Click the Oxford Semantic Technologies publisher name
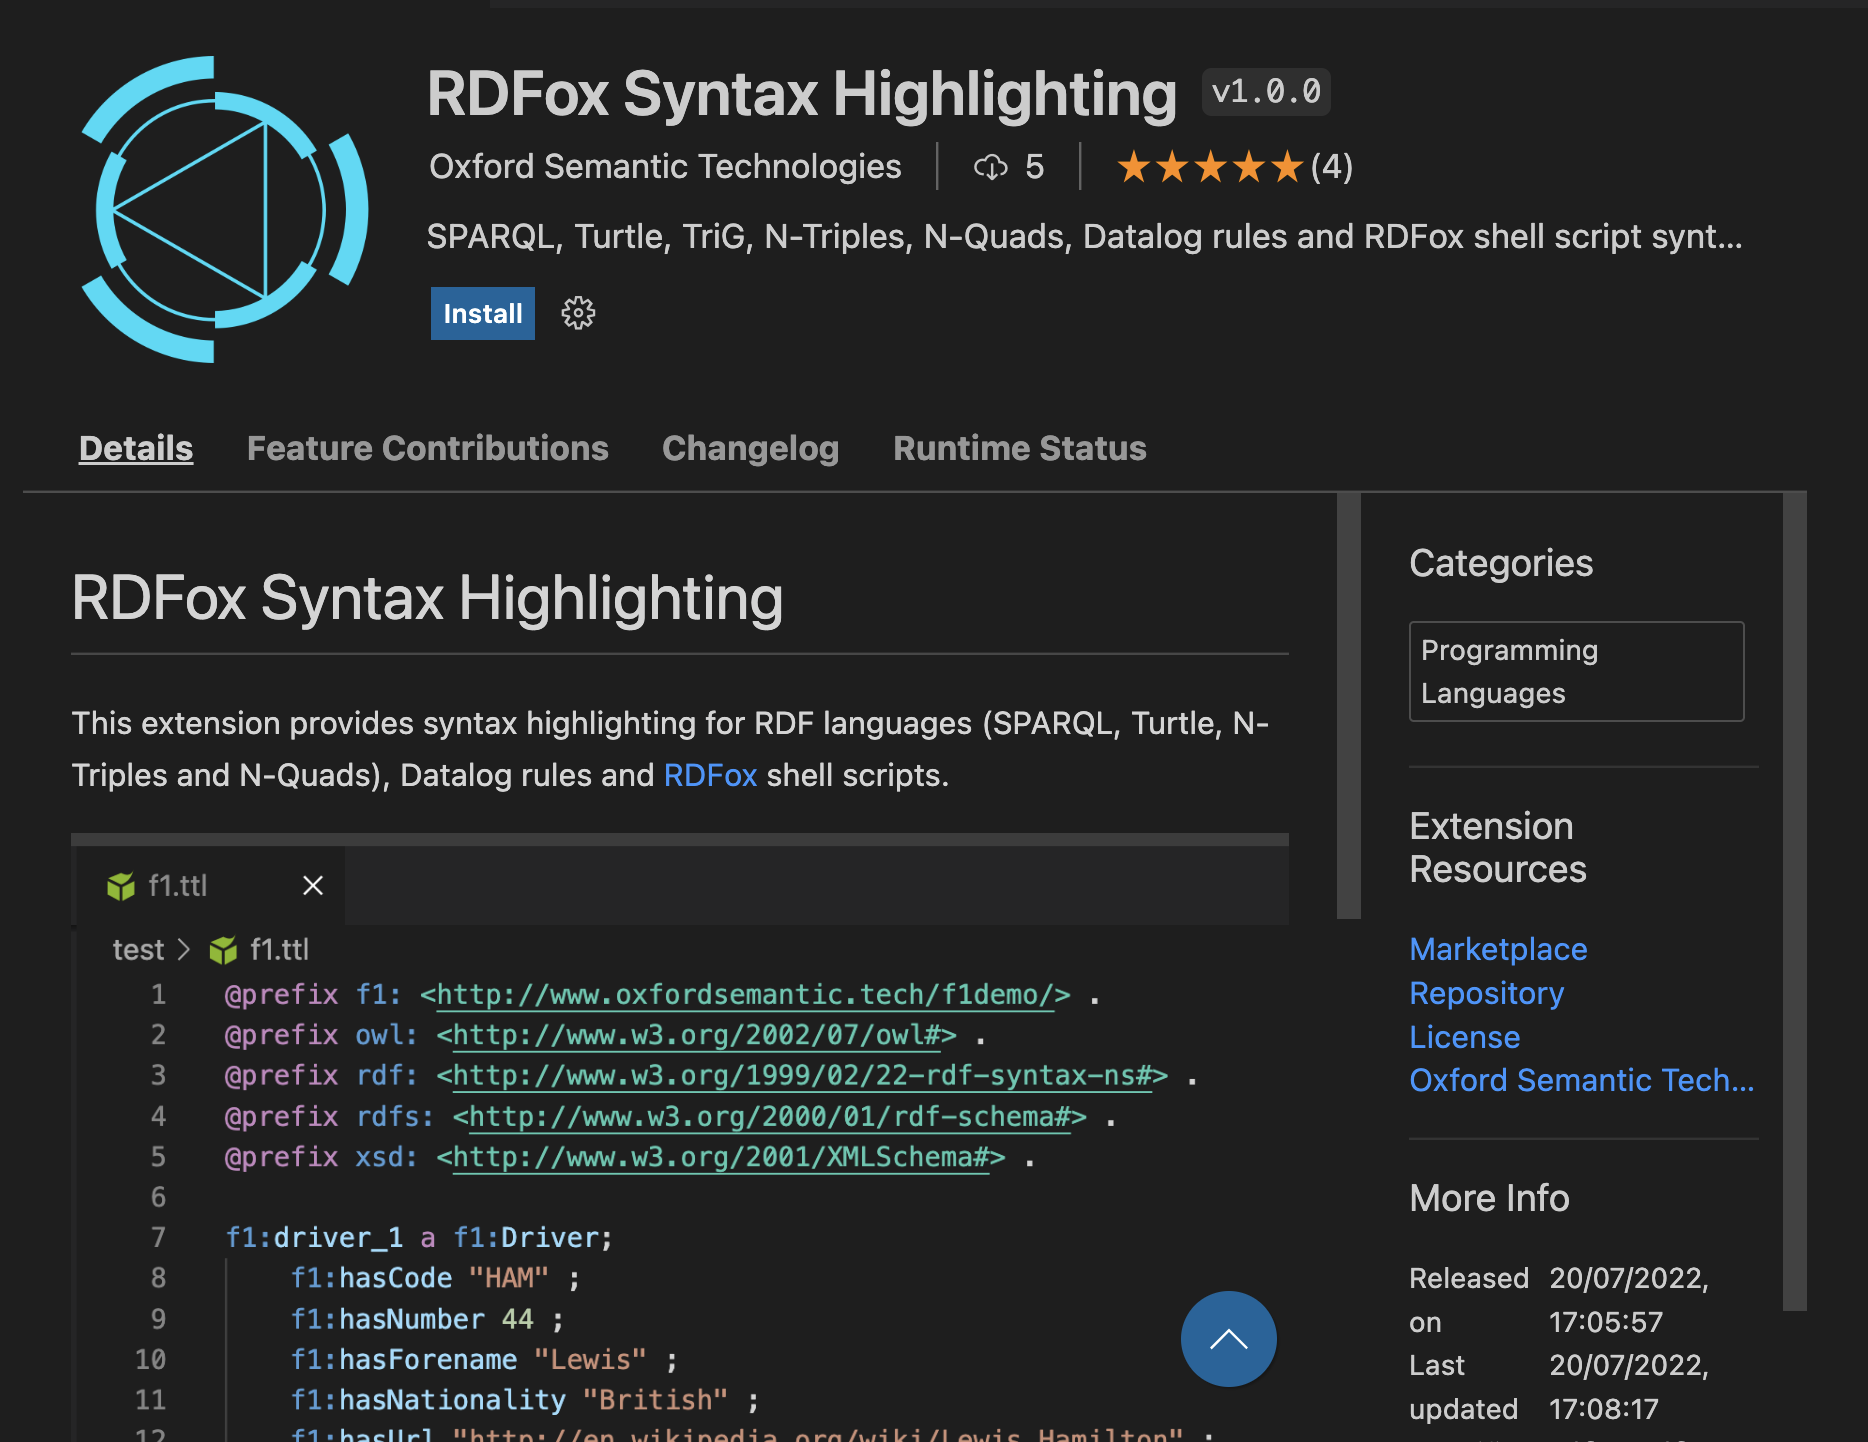Image resolution: width=1868 pixels, height=1442 pixels. (665, 166)
